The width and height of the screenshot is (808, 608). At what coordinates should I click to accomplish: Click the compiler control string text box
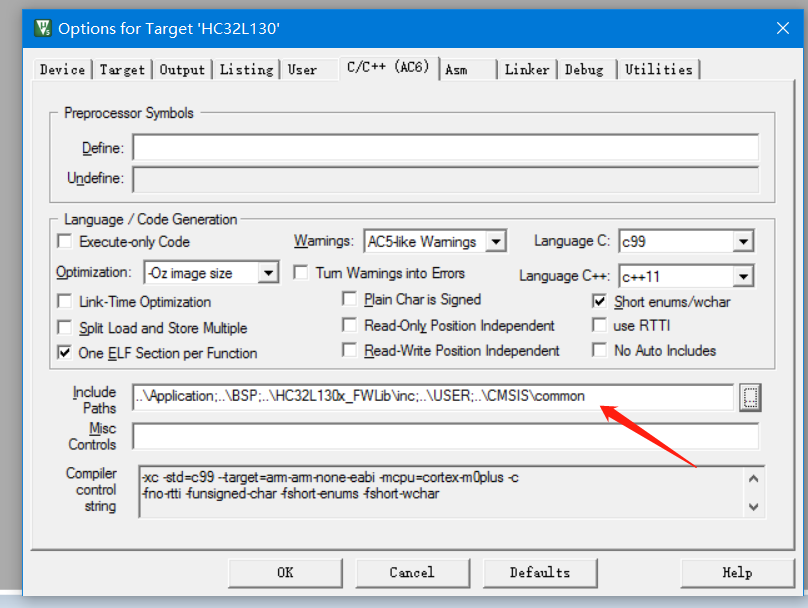coord(441,492)
